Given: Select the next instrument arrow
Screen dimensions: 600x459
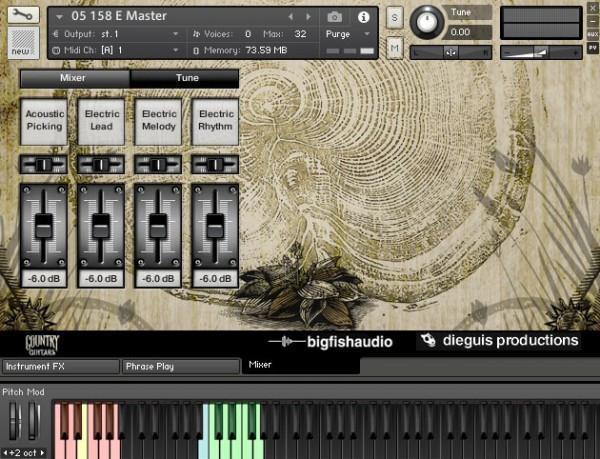Looking at the screenshot, I should (307, 17).
